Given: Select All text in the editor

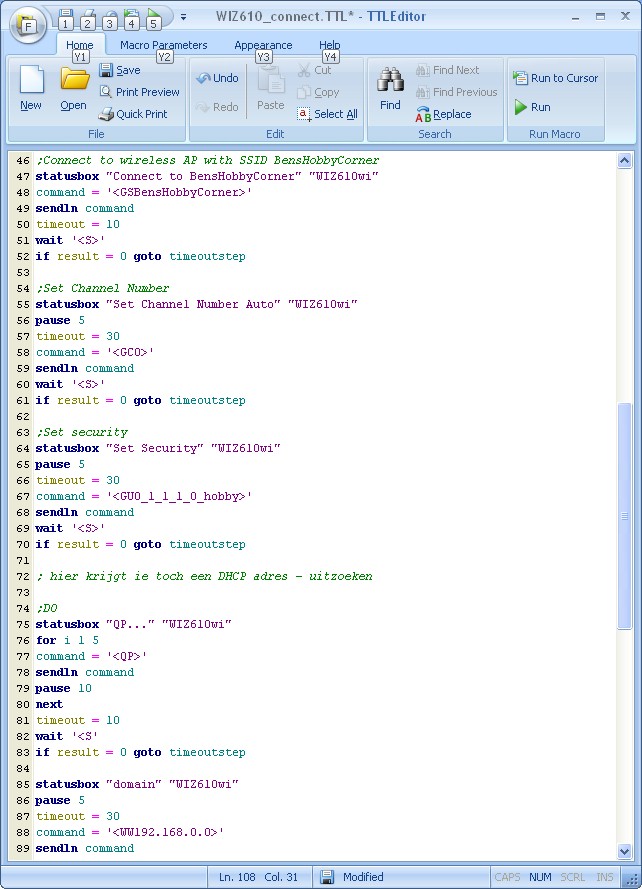Looking at the screenshot, I should 327,114.
